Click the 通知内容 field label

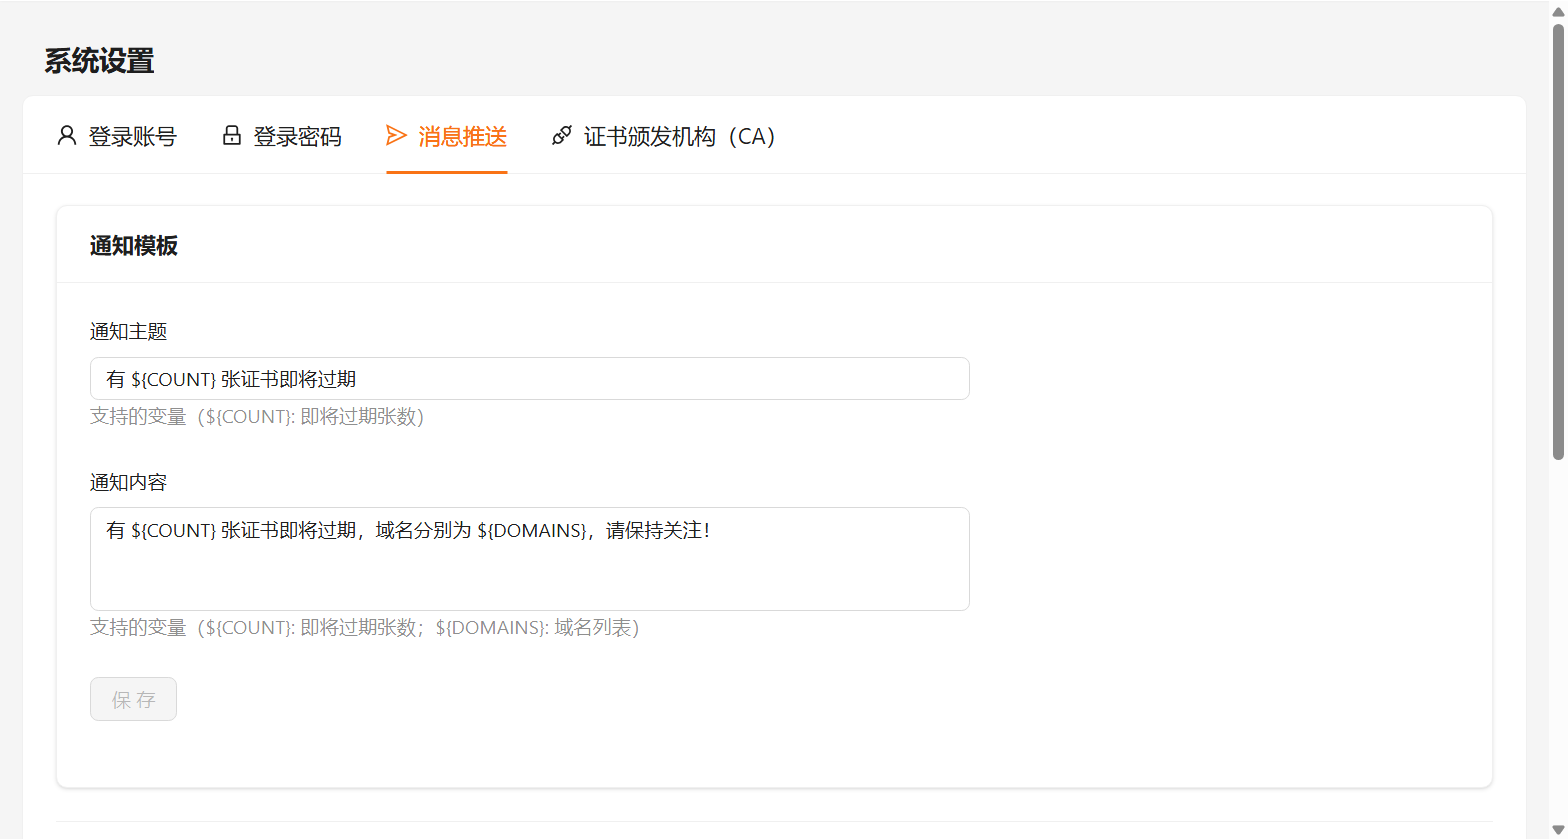pos(128,483)
